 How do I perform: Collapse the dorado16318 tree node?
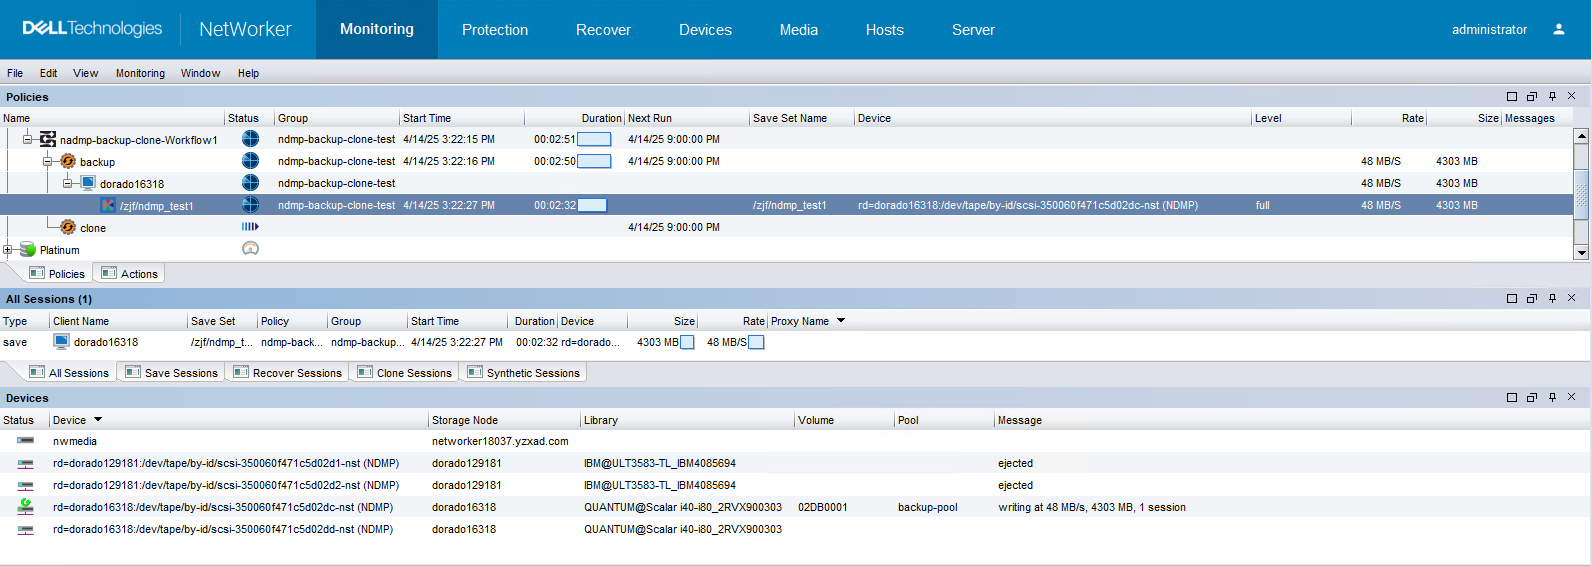[68, 183]
